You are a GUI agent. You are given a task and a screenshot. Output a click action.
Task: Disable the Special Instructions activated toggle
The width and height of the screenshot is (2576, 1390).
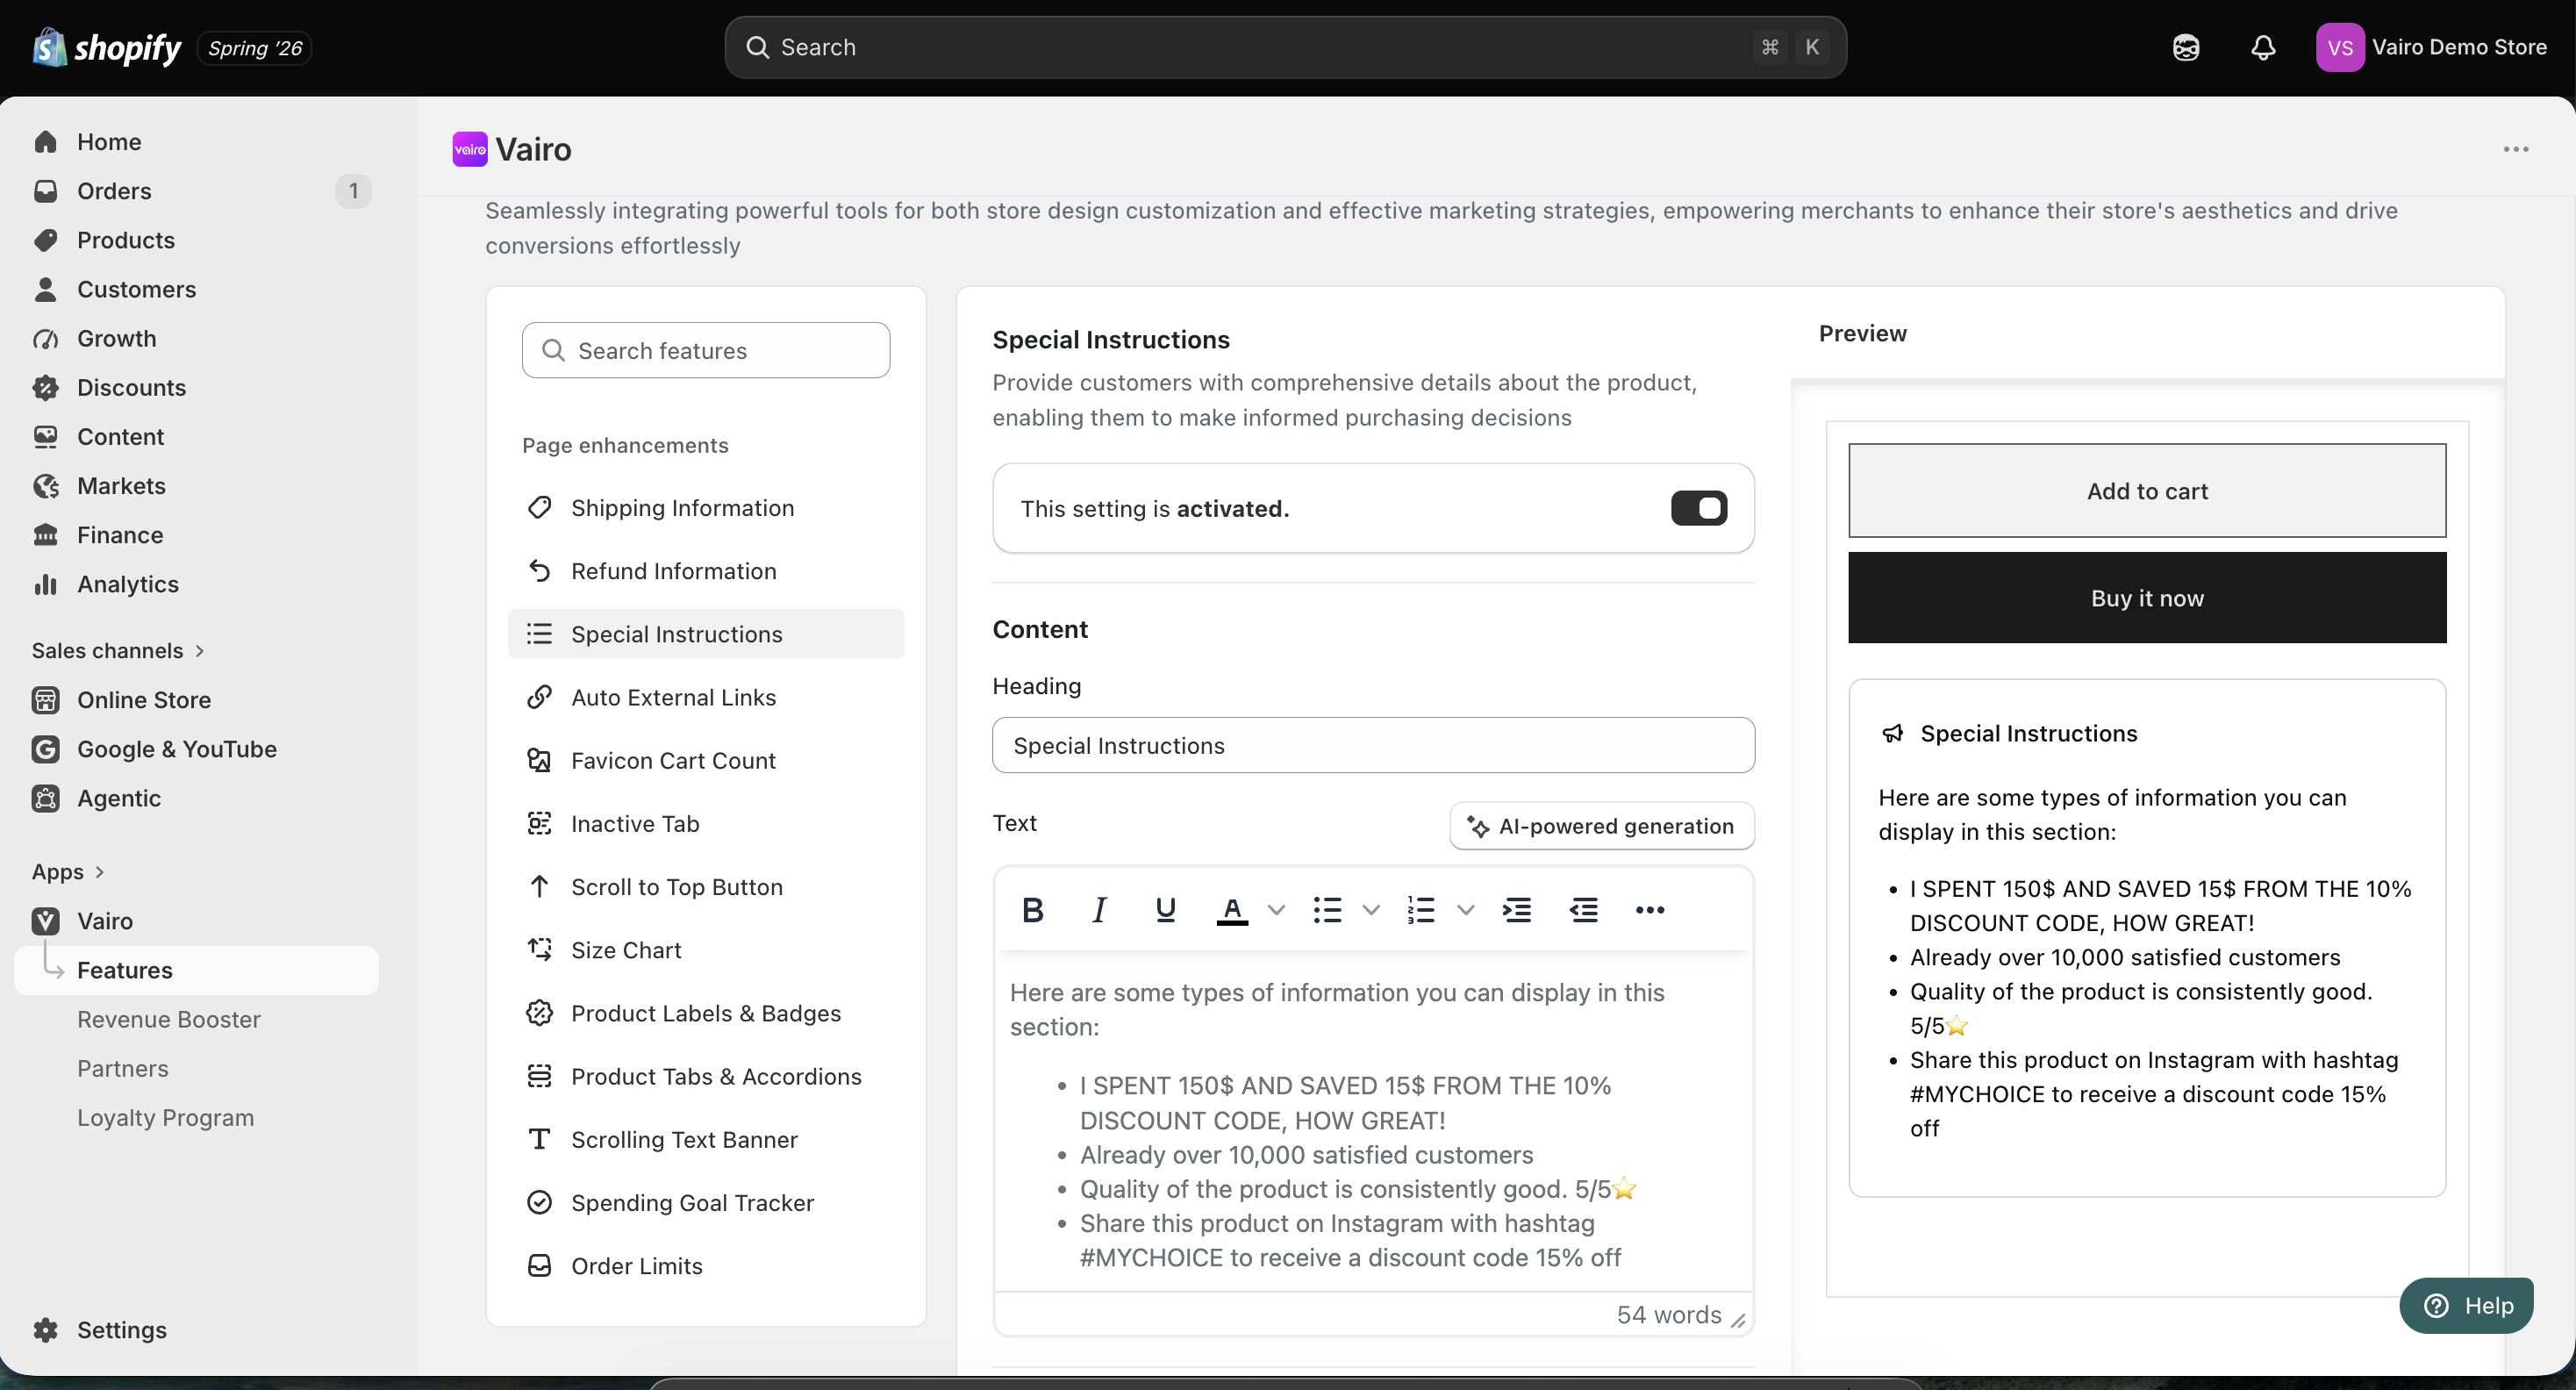[x=1698, y=508]
